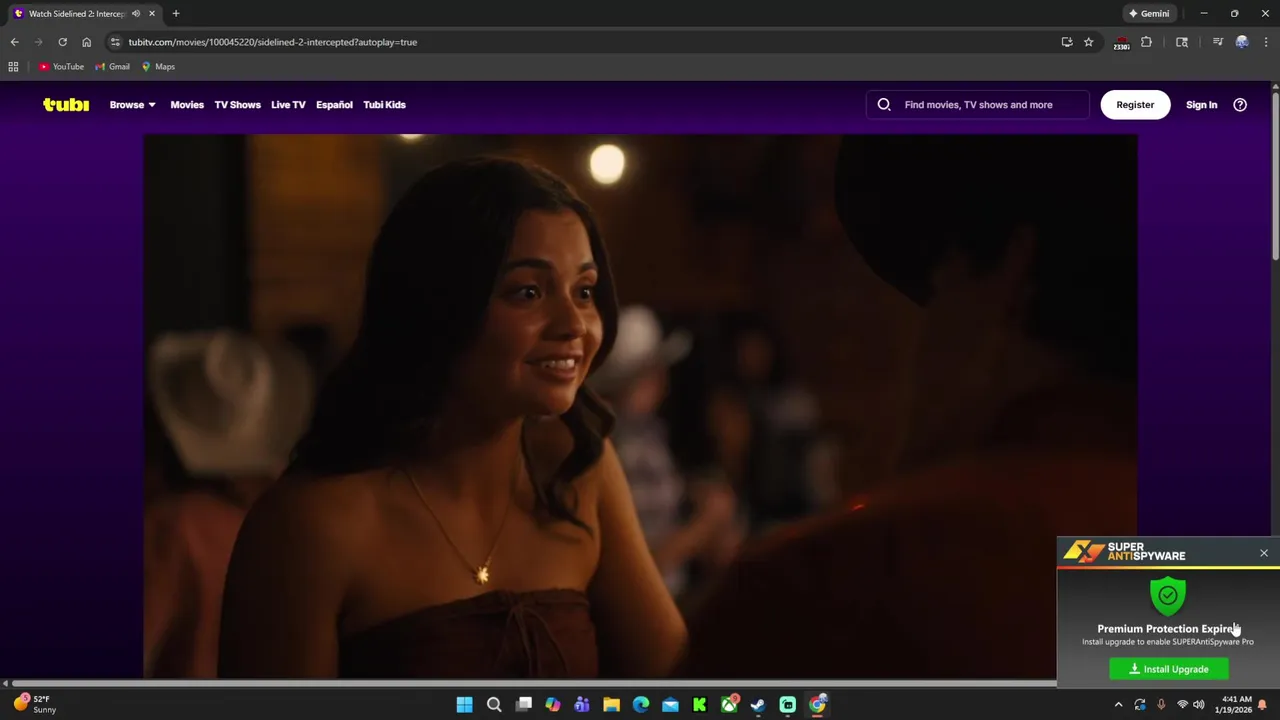Screen dimensions: 1280x720
Task: Open the Chrome apps grid icon
Action: tap(13, 67)
